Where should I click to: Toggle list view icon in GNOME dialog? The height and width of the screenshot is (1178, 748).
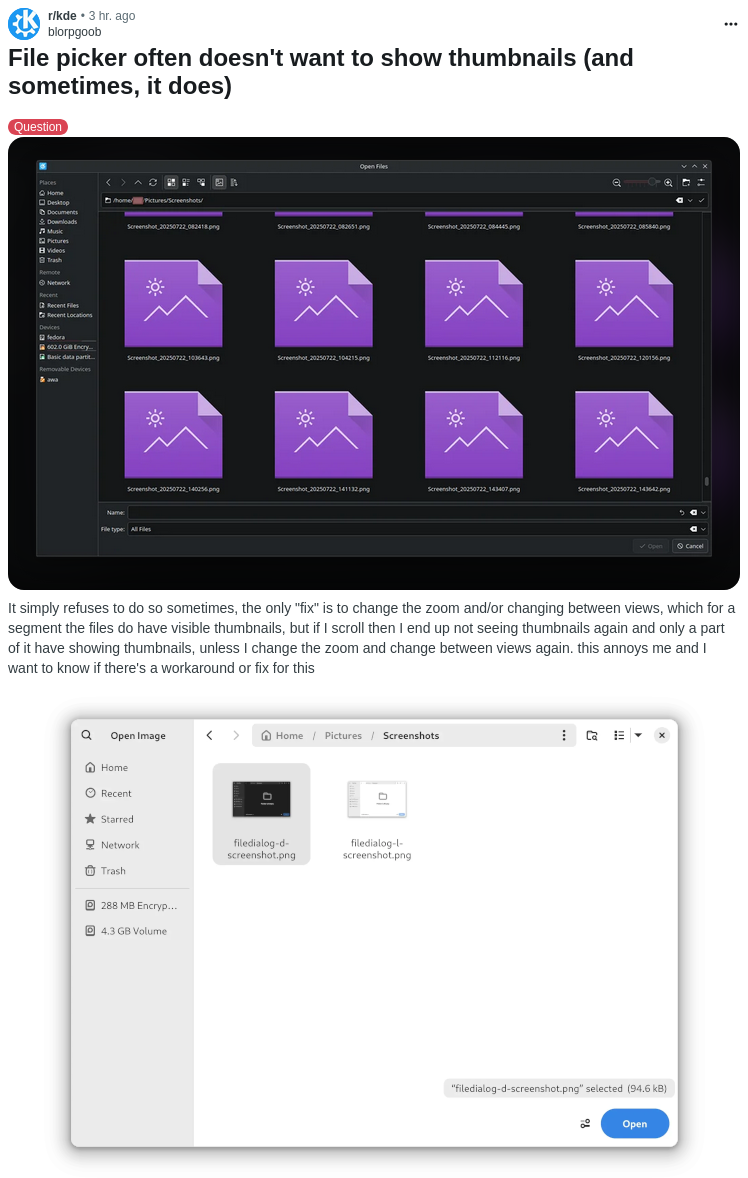[x=619, y=735]
